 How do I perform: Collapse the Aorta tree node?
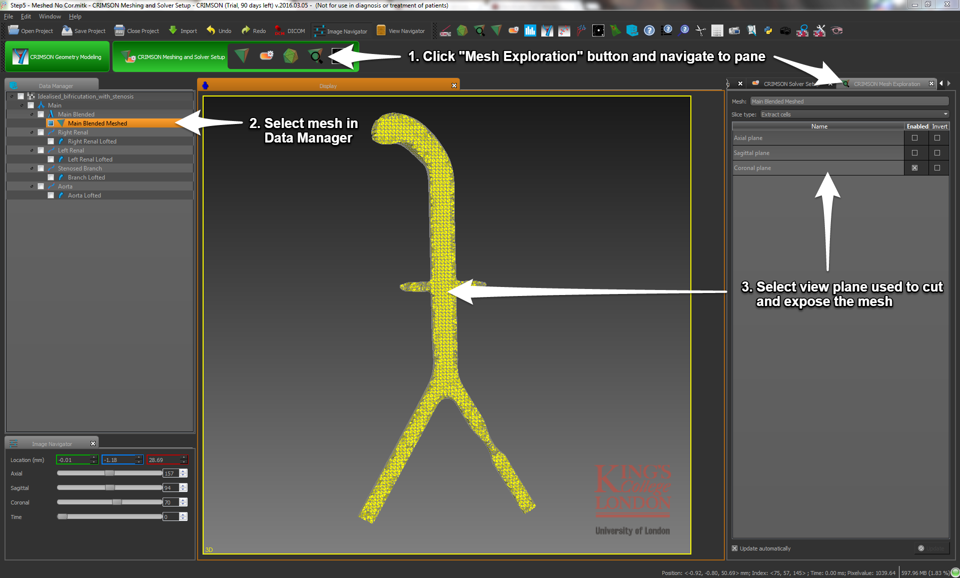tap(31, 187)
